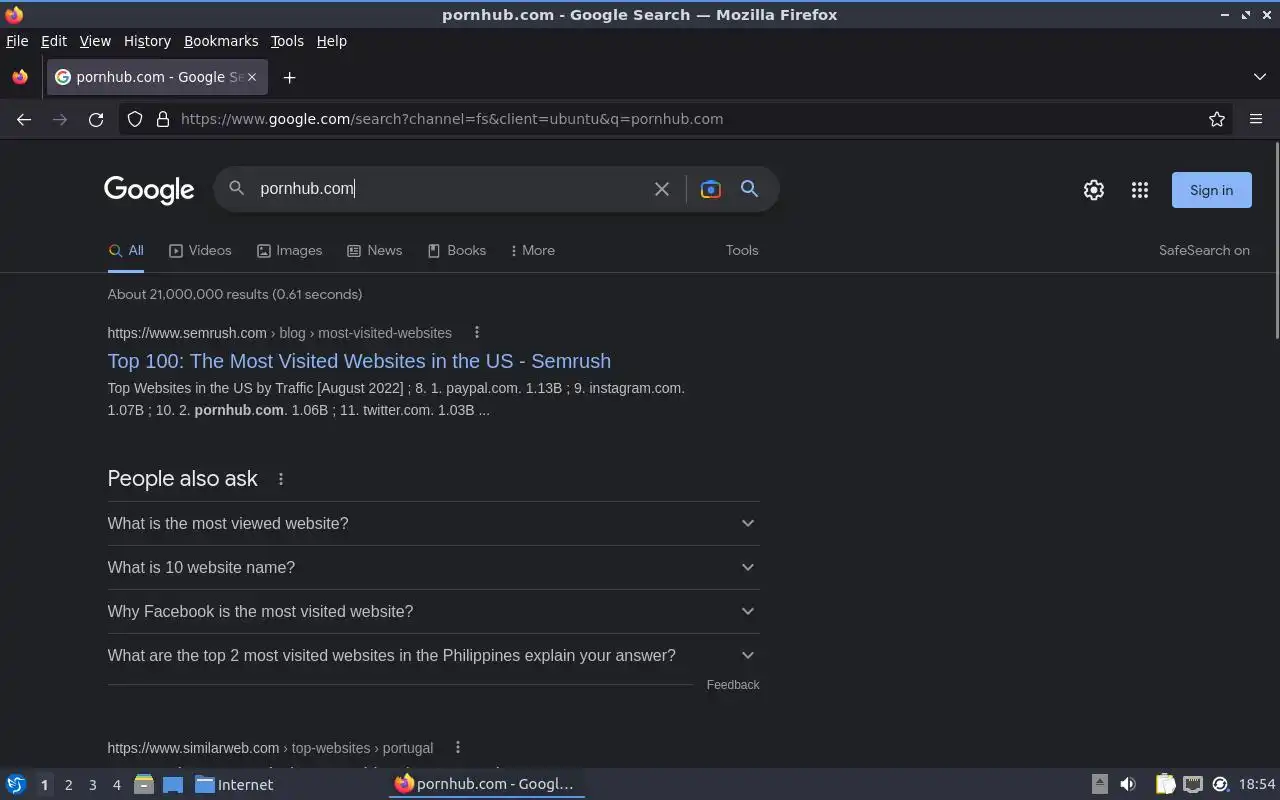The height and width of the screenshot is (800, 1280).
Task: Open the Edit menu
Action: [x=54, y=41]
